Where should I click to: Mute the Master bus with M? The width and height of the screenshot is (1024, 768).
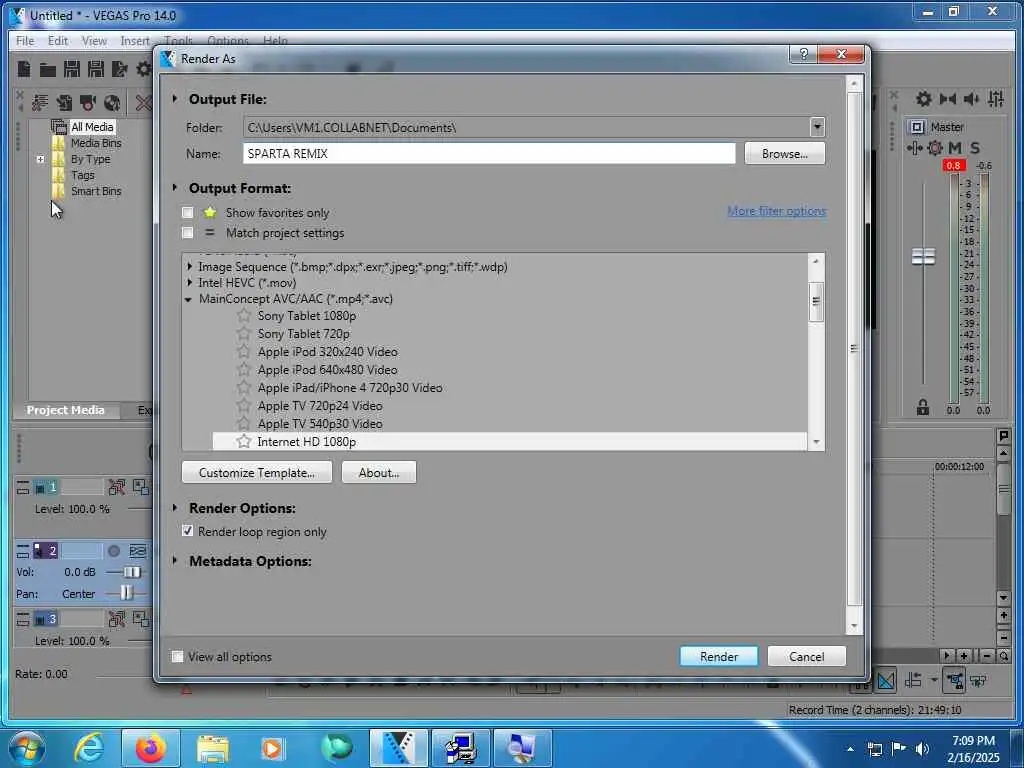tap(955, 148)
